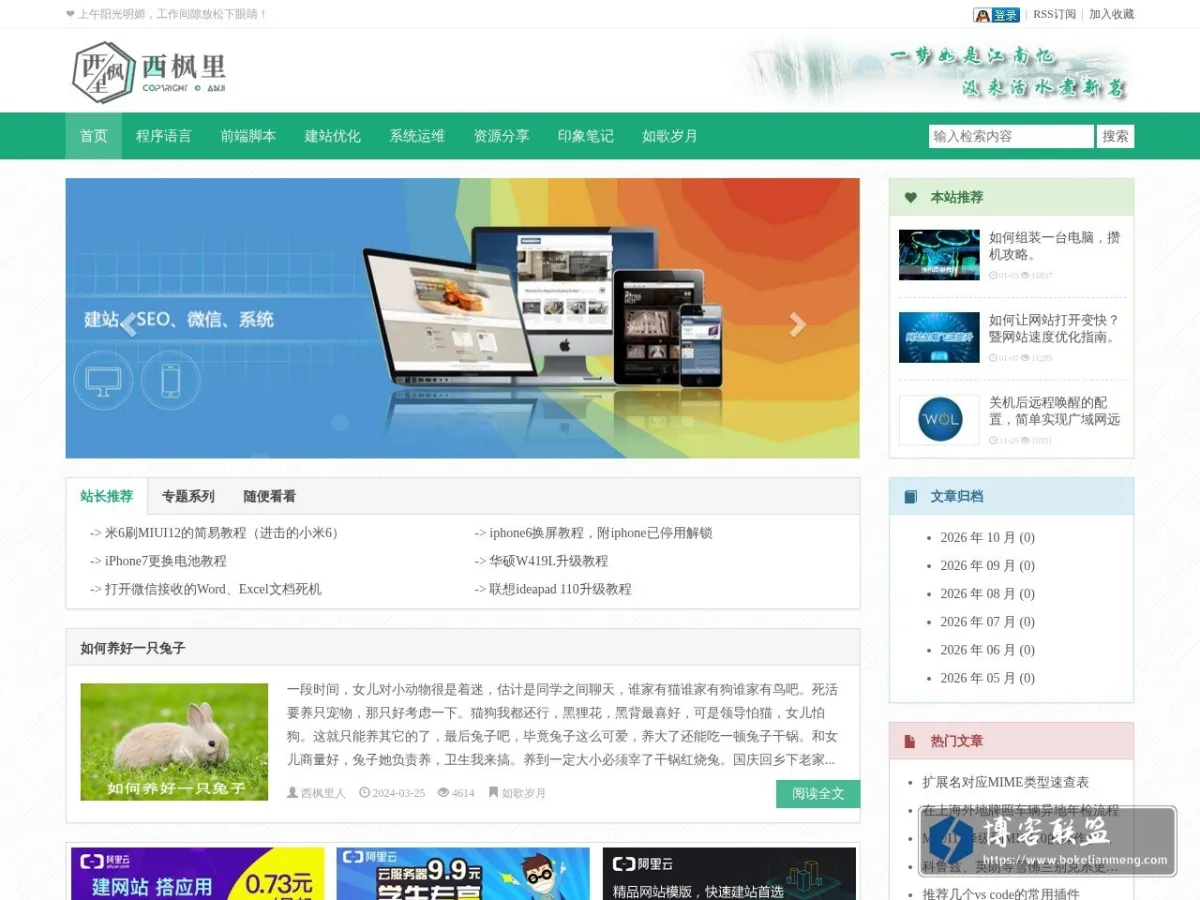Viewport: 1200px width, 900px height.
Task: Open the WOL article thumbnail
Action: (x=939, y=420)
